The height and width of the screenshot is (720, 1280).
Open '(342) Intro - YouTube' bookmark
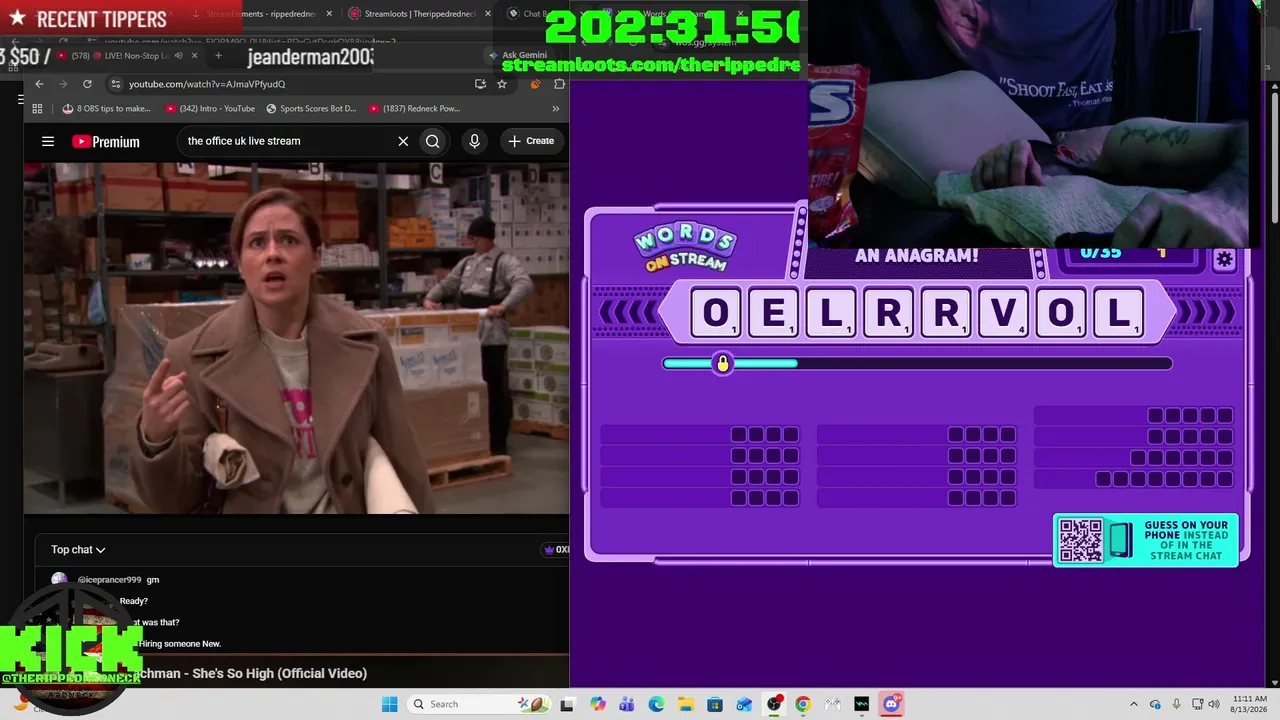(210, 108)
